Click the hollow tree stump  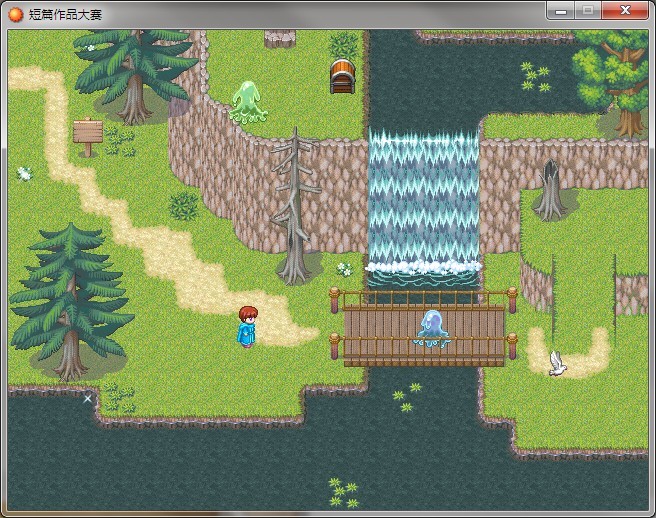point(551,190)
